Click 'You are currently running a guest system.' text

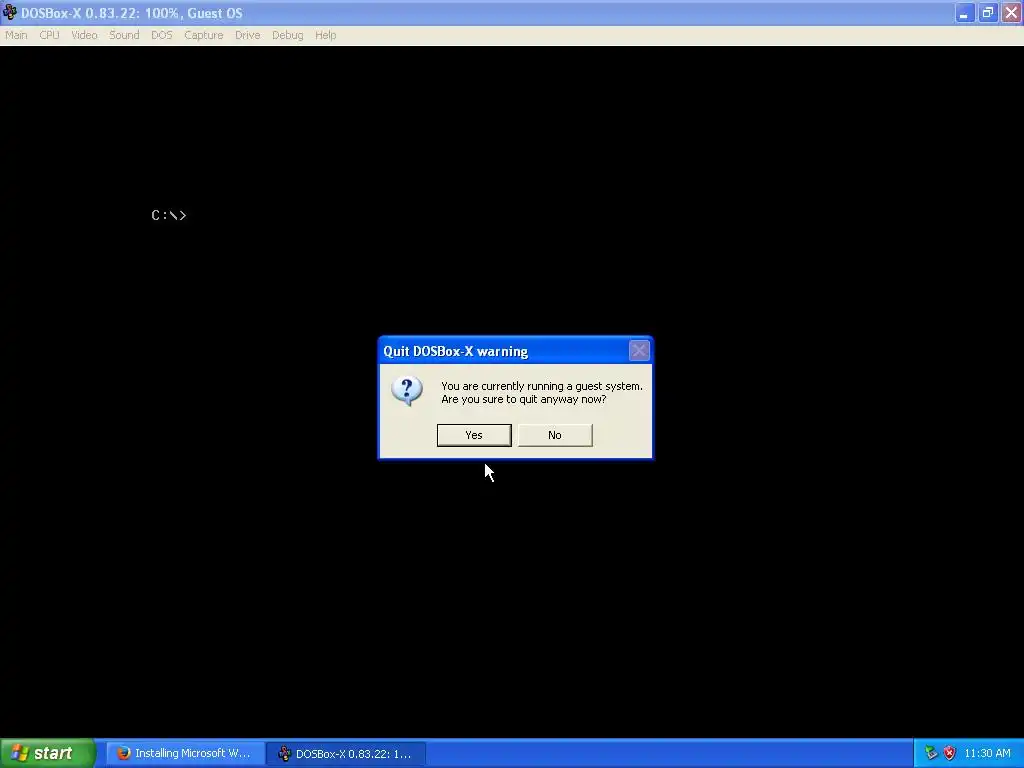click(542, 386)
